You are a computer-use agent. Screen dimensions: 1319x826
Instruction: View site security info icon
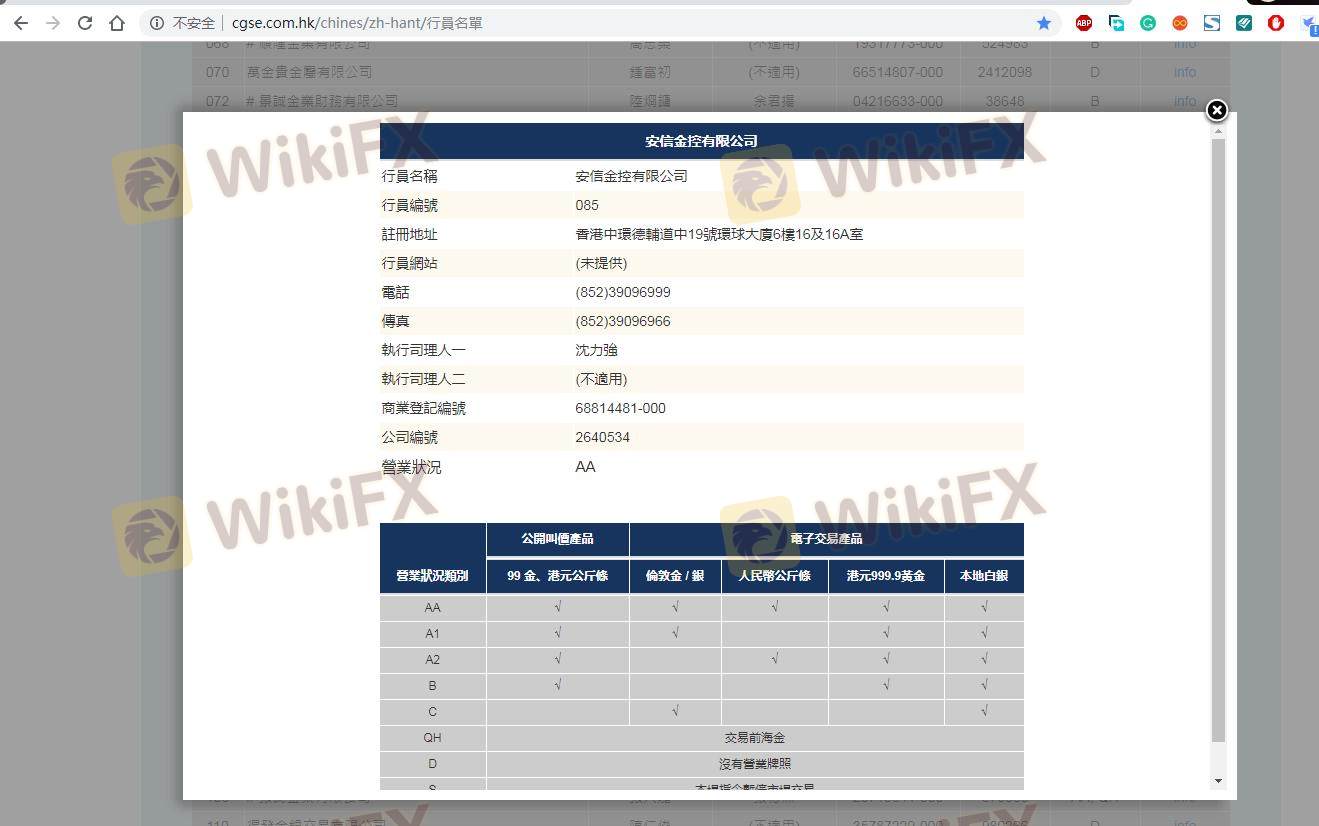tap(157, 23)
